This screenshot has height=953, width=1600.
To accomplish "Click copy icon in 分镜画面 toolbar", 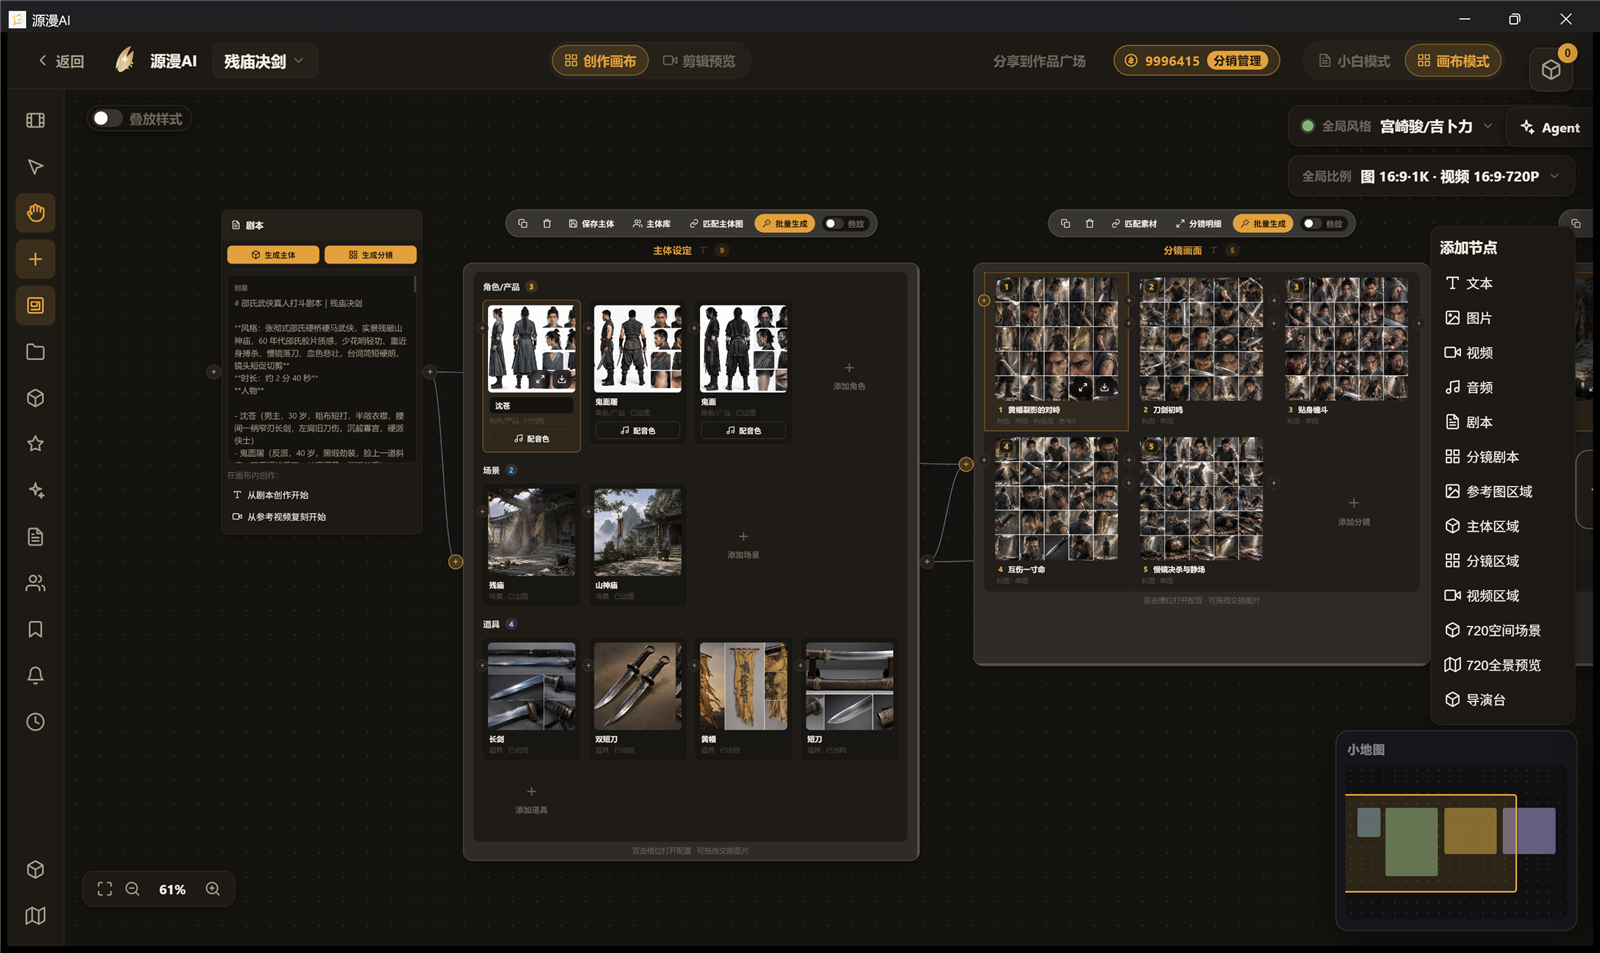I will pyautogui.click(x=1065, y=224).
